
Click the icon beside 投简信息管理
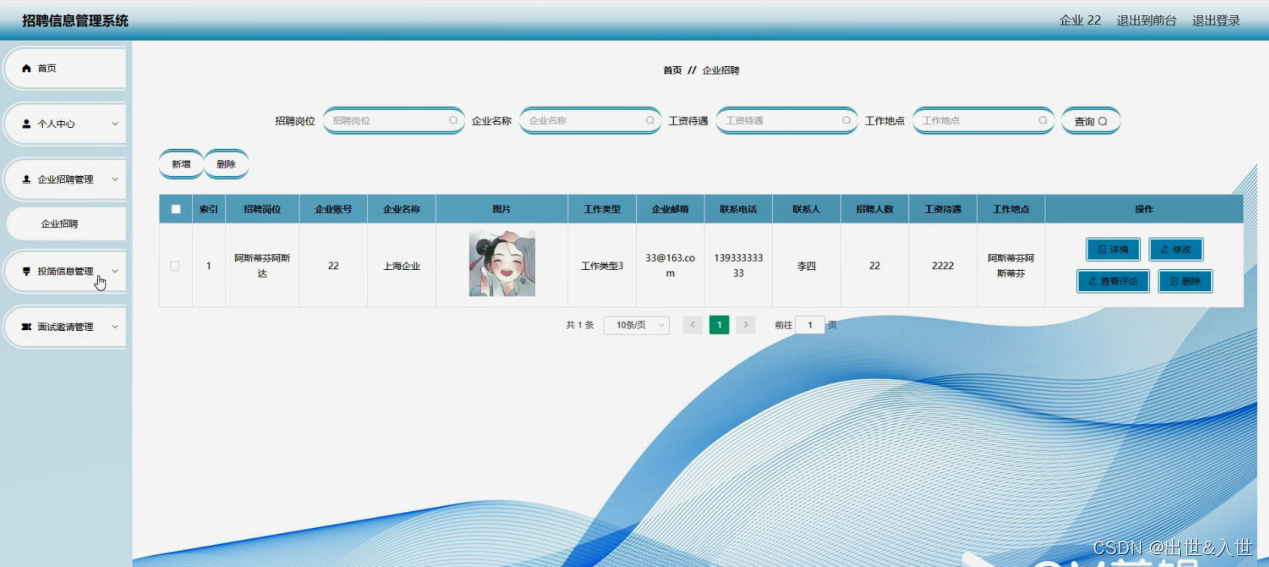[x=27, y=271]
